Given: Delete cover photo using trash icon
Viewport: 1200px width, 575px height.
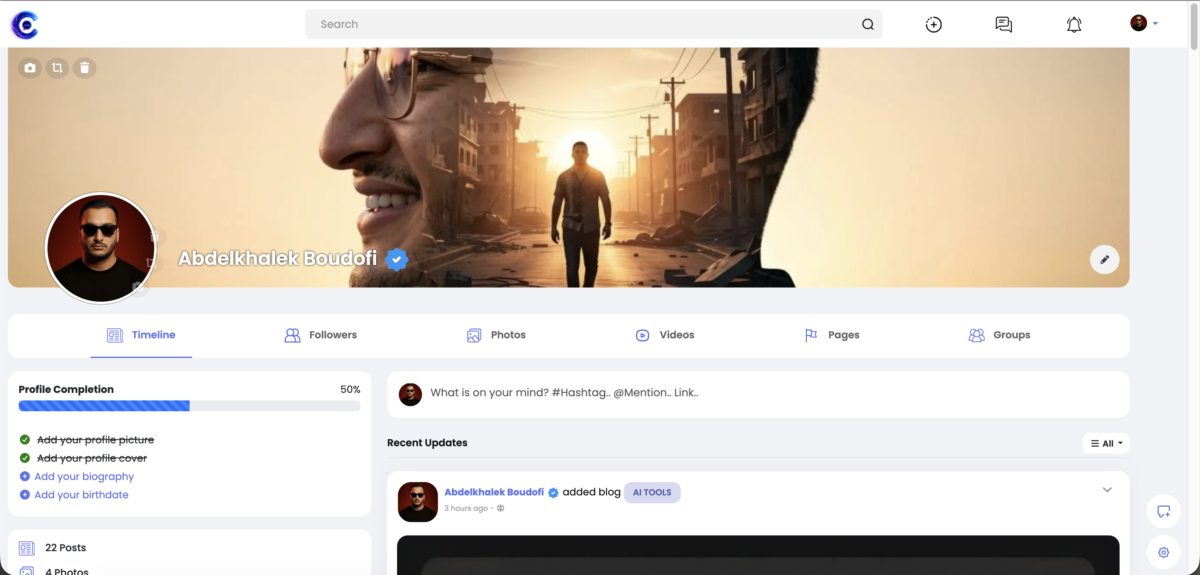Looking at the screenshot, I should [x=85, y=68].
